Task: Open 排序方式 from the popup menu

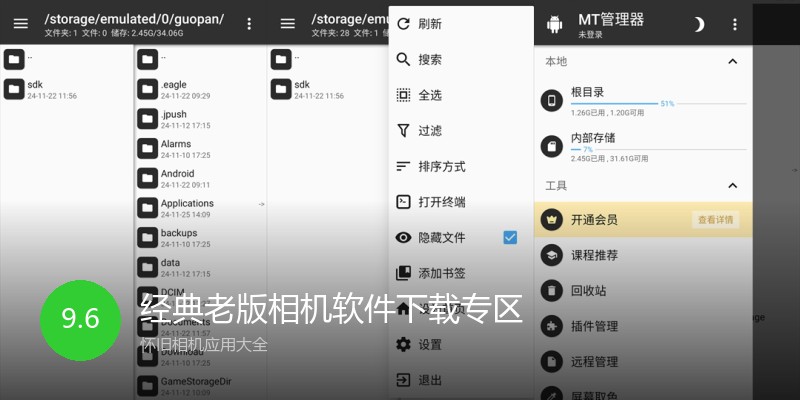Action: tap(461, 167)
